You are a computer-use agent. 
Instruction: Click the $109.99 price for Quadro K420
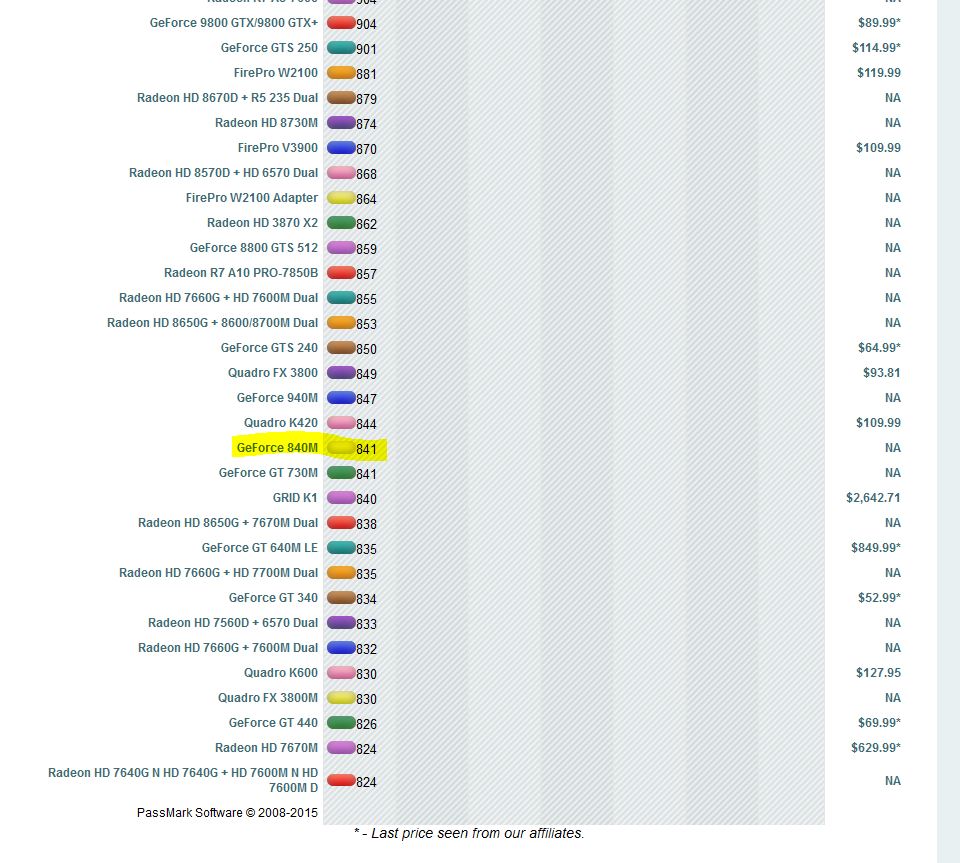click(x=879, y=424)
